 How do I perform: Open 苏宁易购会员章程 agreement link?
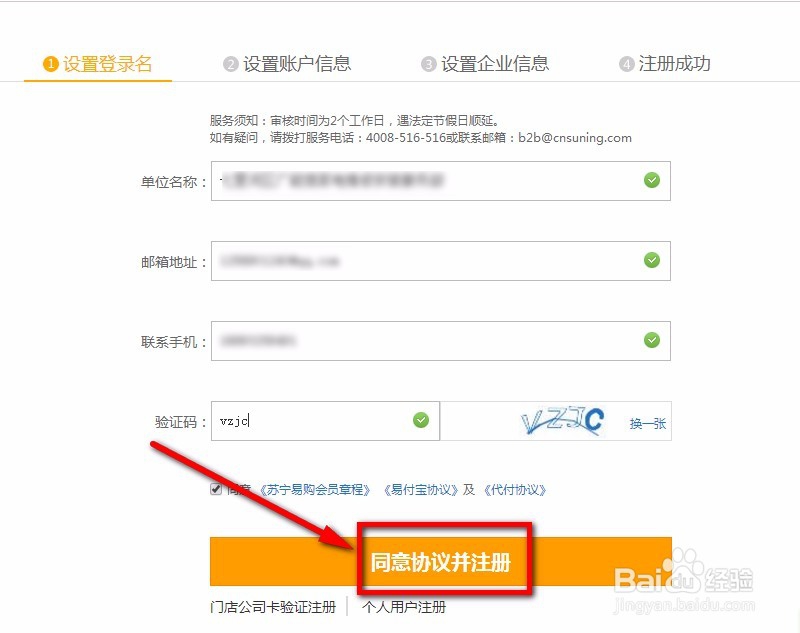pyautogui.click(x=315, y=490)
